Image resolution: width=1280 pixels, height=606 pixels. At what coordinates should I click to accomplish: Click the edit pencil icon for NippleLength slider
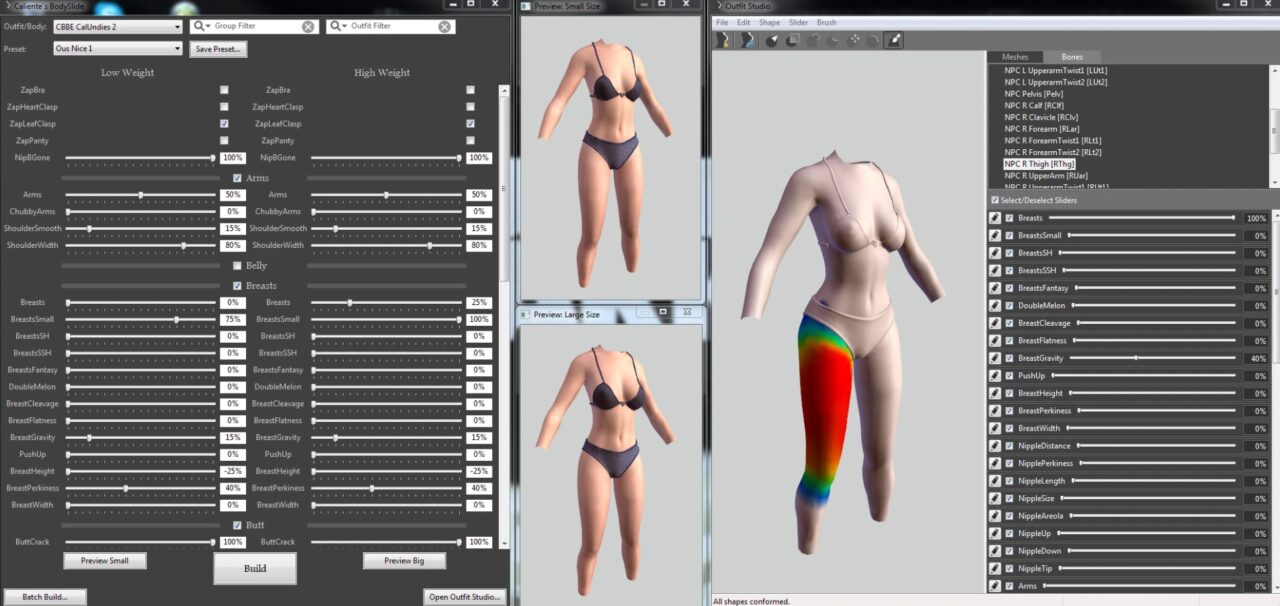pos(995,481)
